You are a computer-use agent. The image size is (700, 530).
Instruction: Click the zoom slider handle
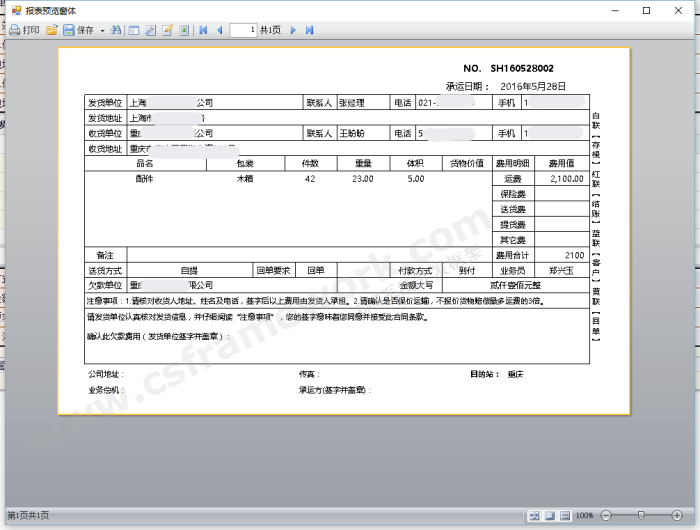point(640,515)
